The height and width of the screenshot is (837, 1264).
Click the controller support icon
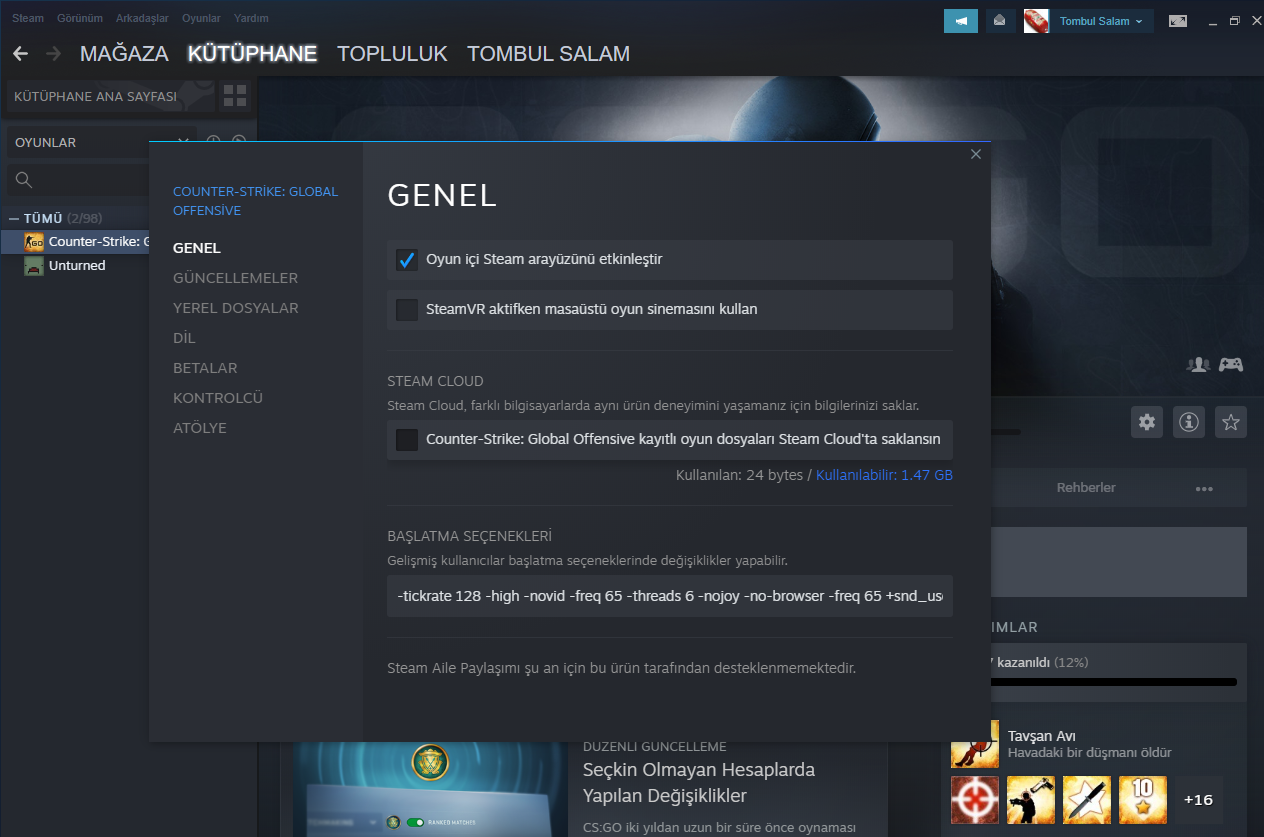1231,365
